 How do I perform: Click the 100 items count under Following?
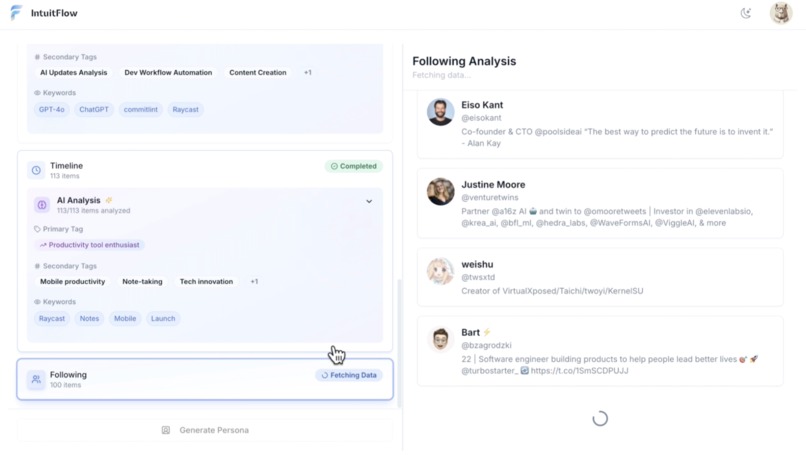pos(65,385)
